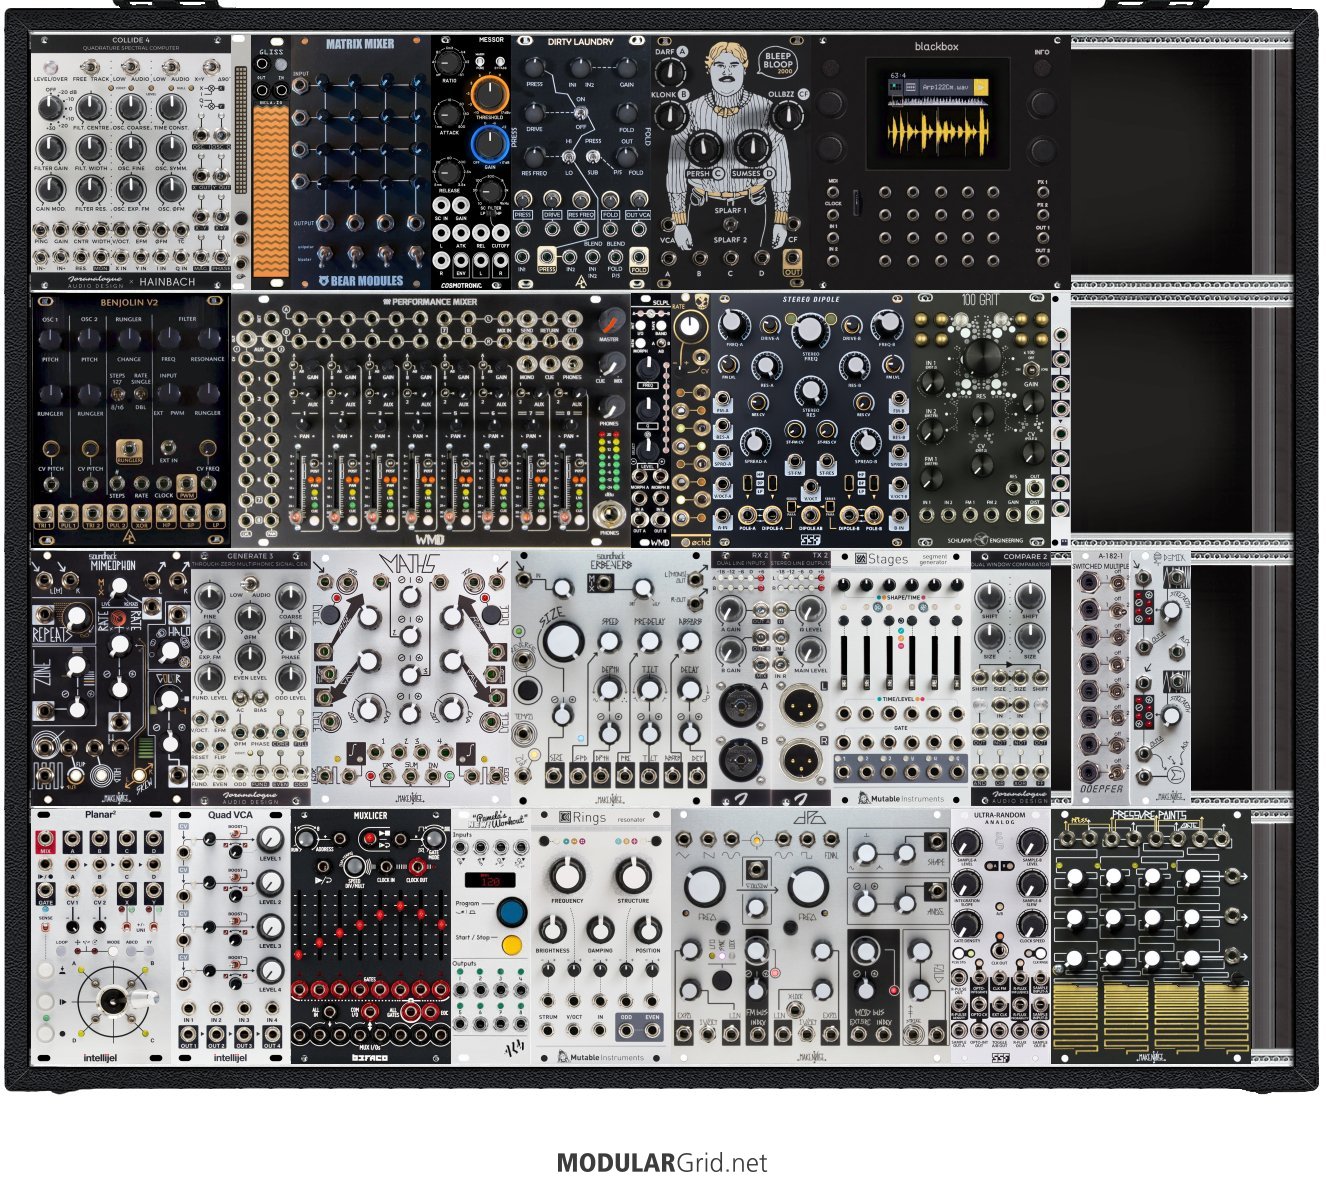Click the blue Gain knob on Messor

(489, 145)
